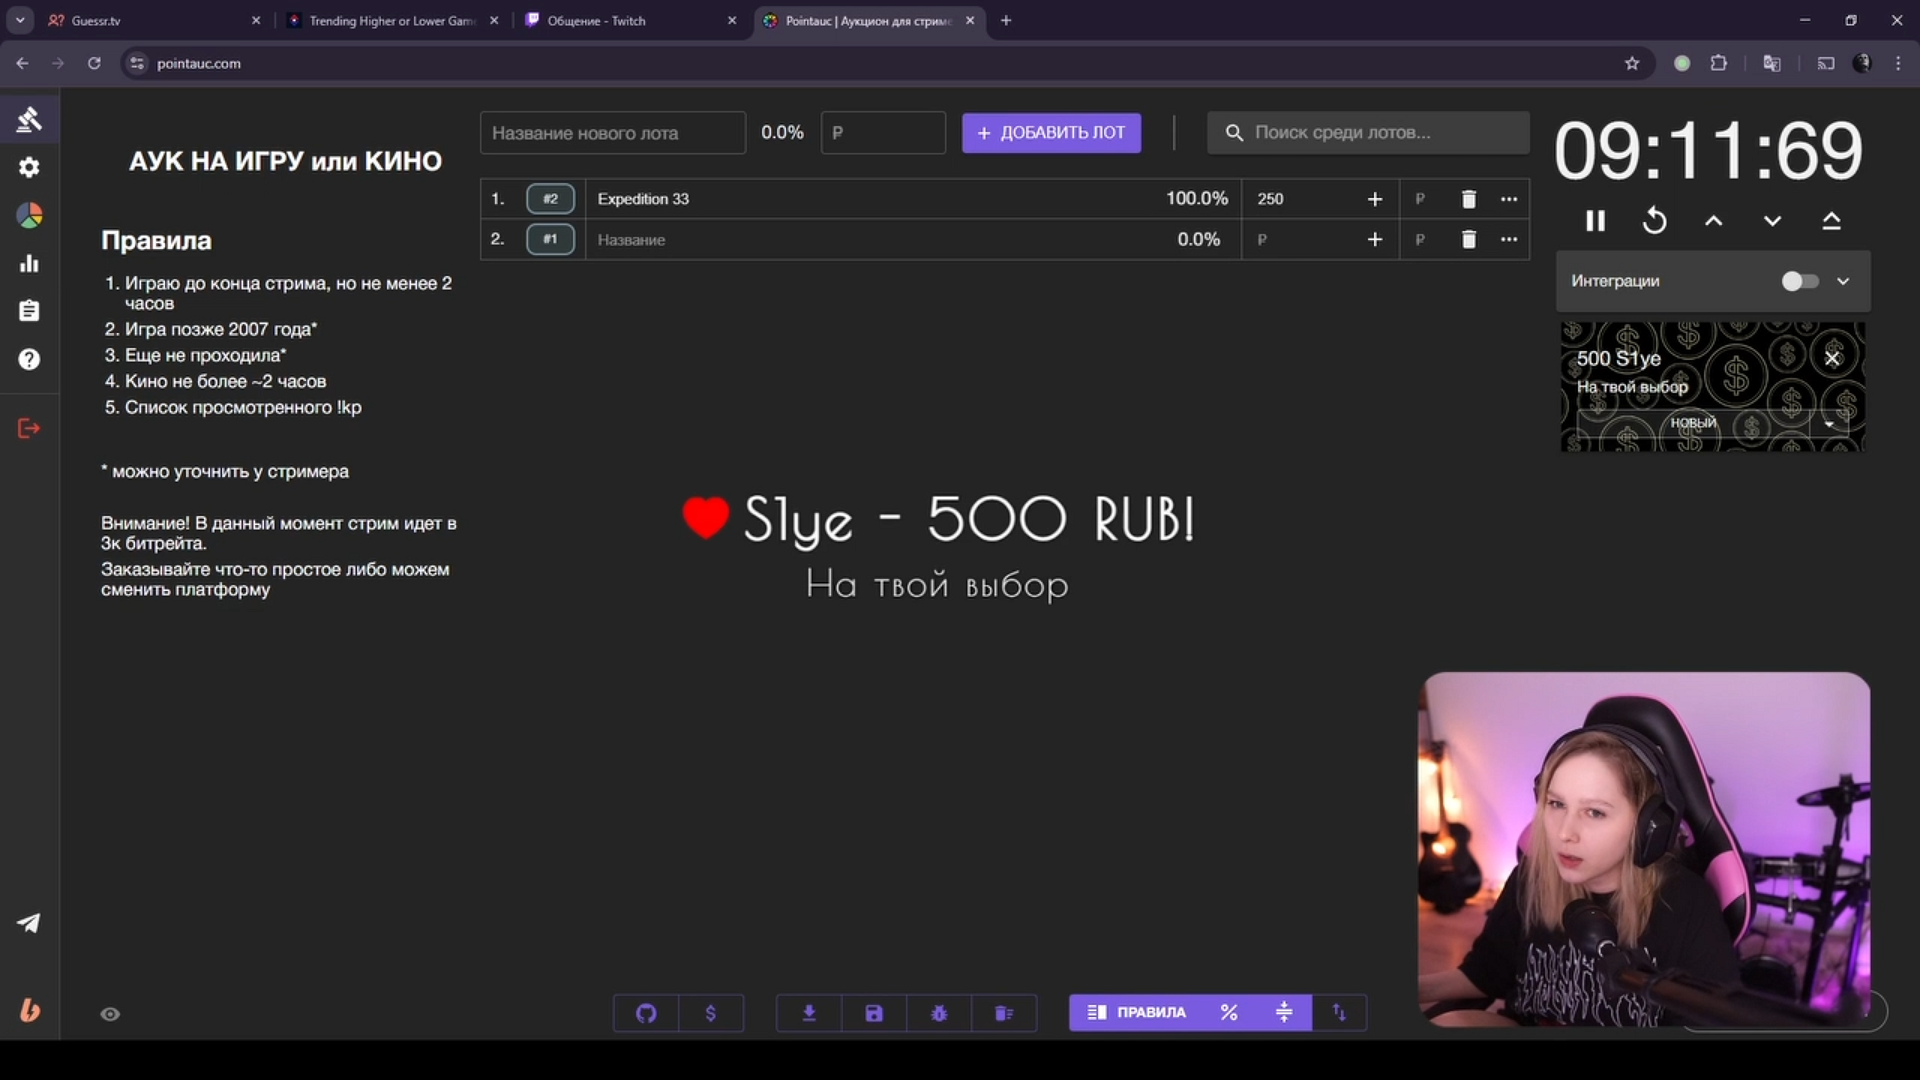
Task: Open the новый lot dropdown on donation card
Action: (x=1829, y=424)
